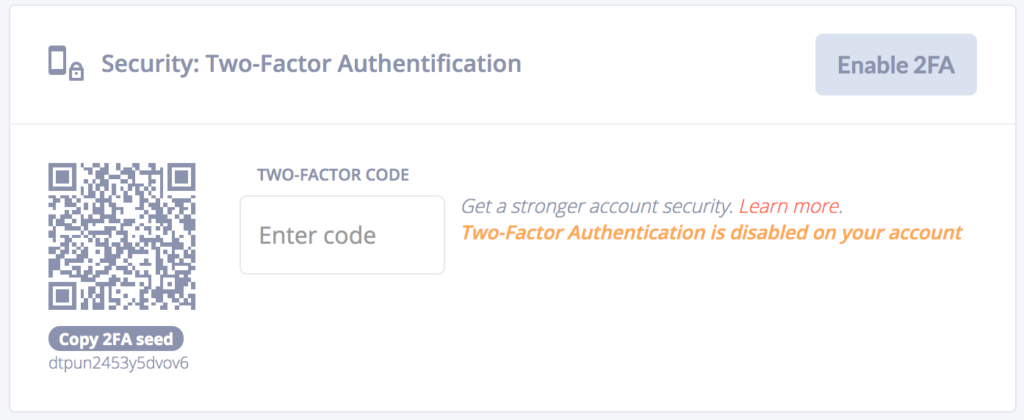Click the TWO-FACTOR CODE field label
Image resolution: width=1024 pixels, height=420 pixels.
[x=333, y=175]
